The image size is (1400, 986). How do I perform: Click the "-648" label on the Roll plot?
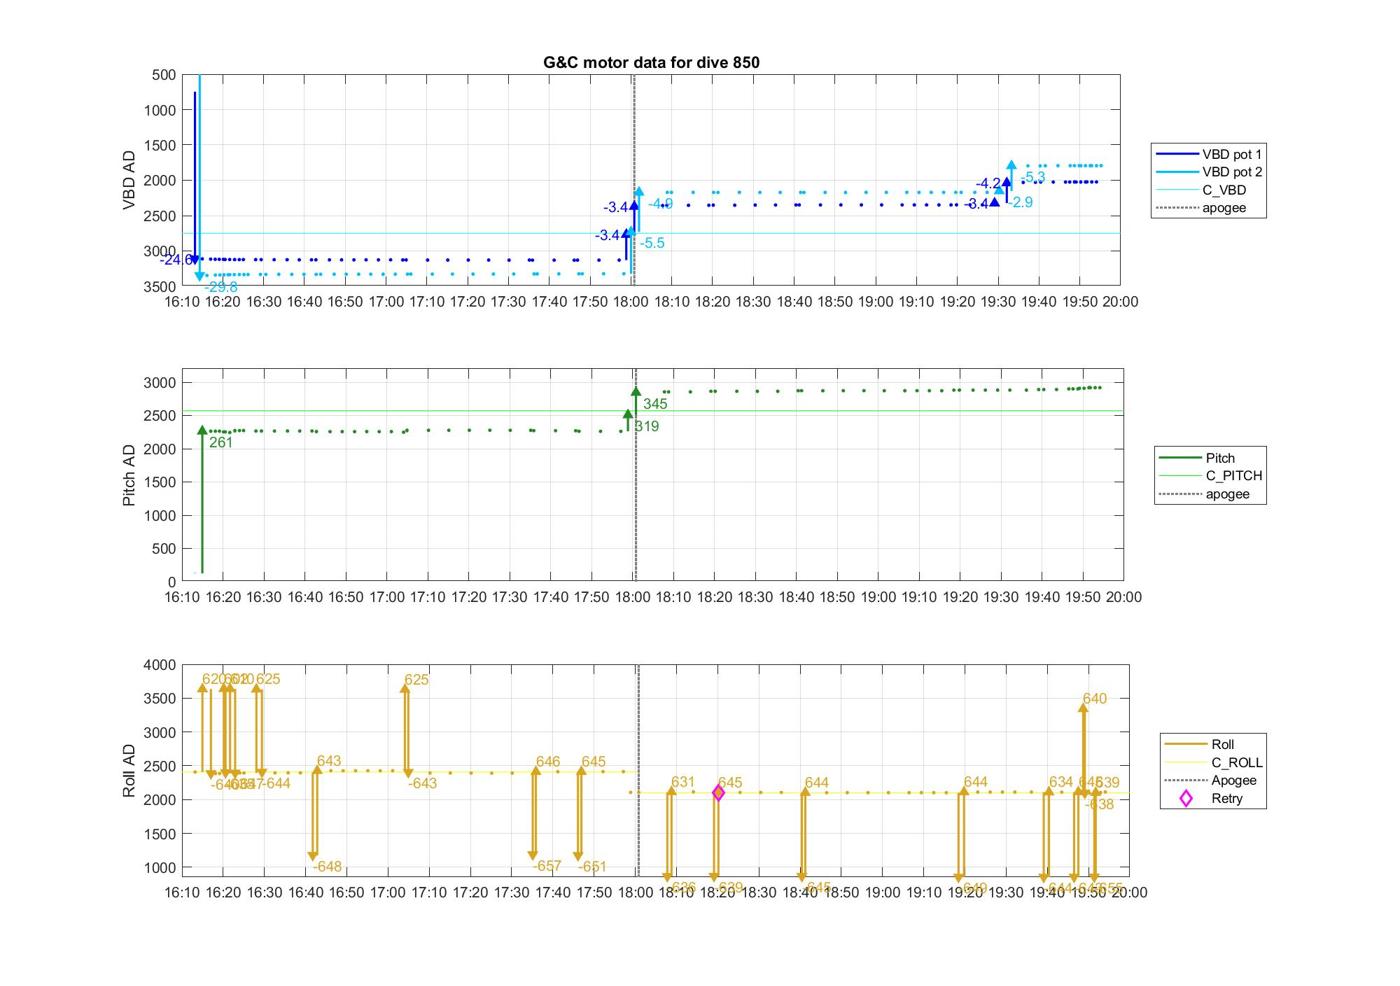point(327,867)
